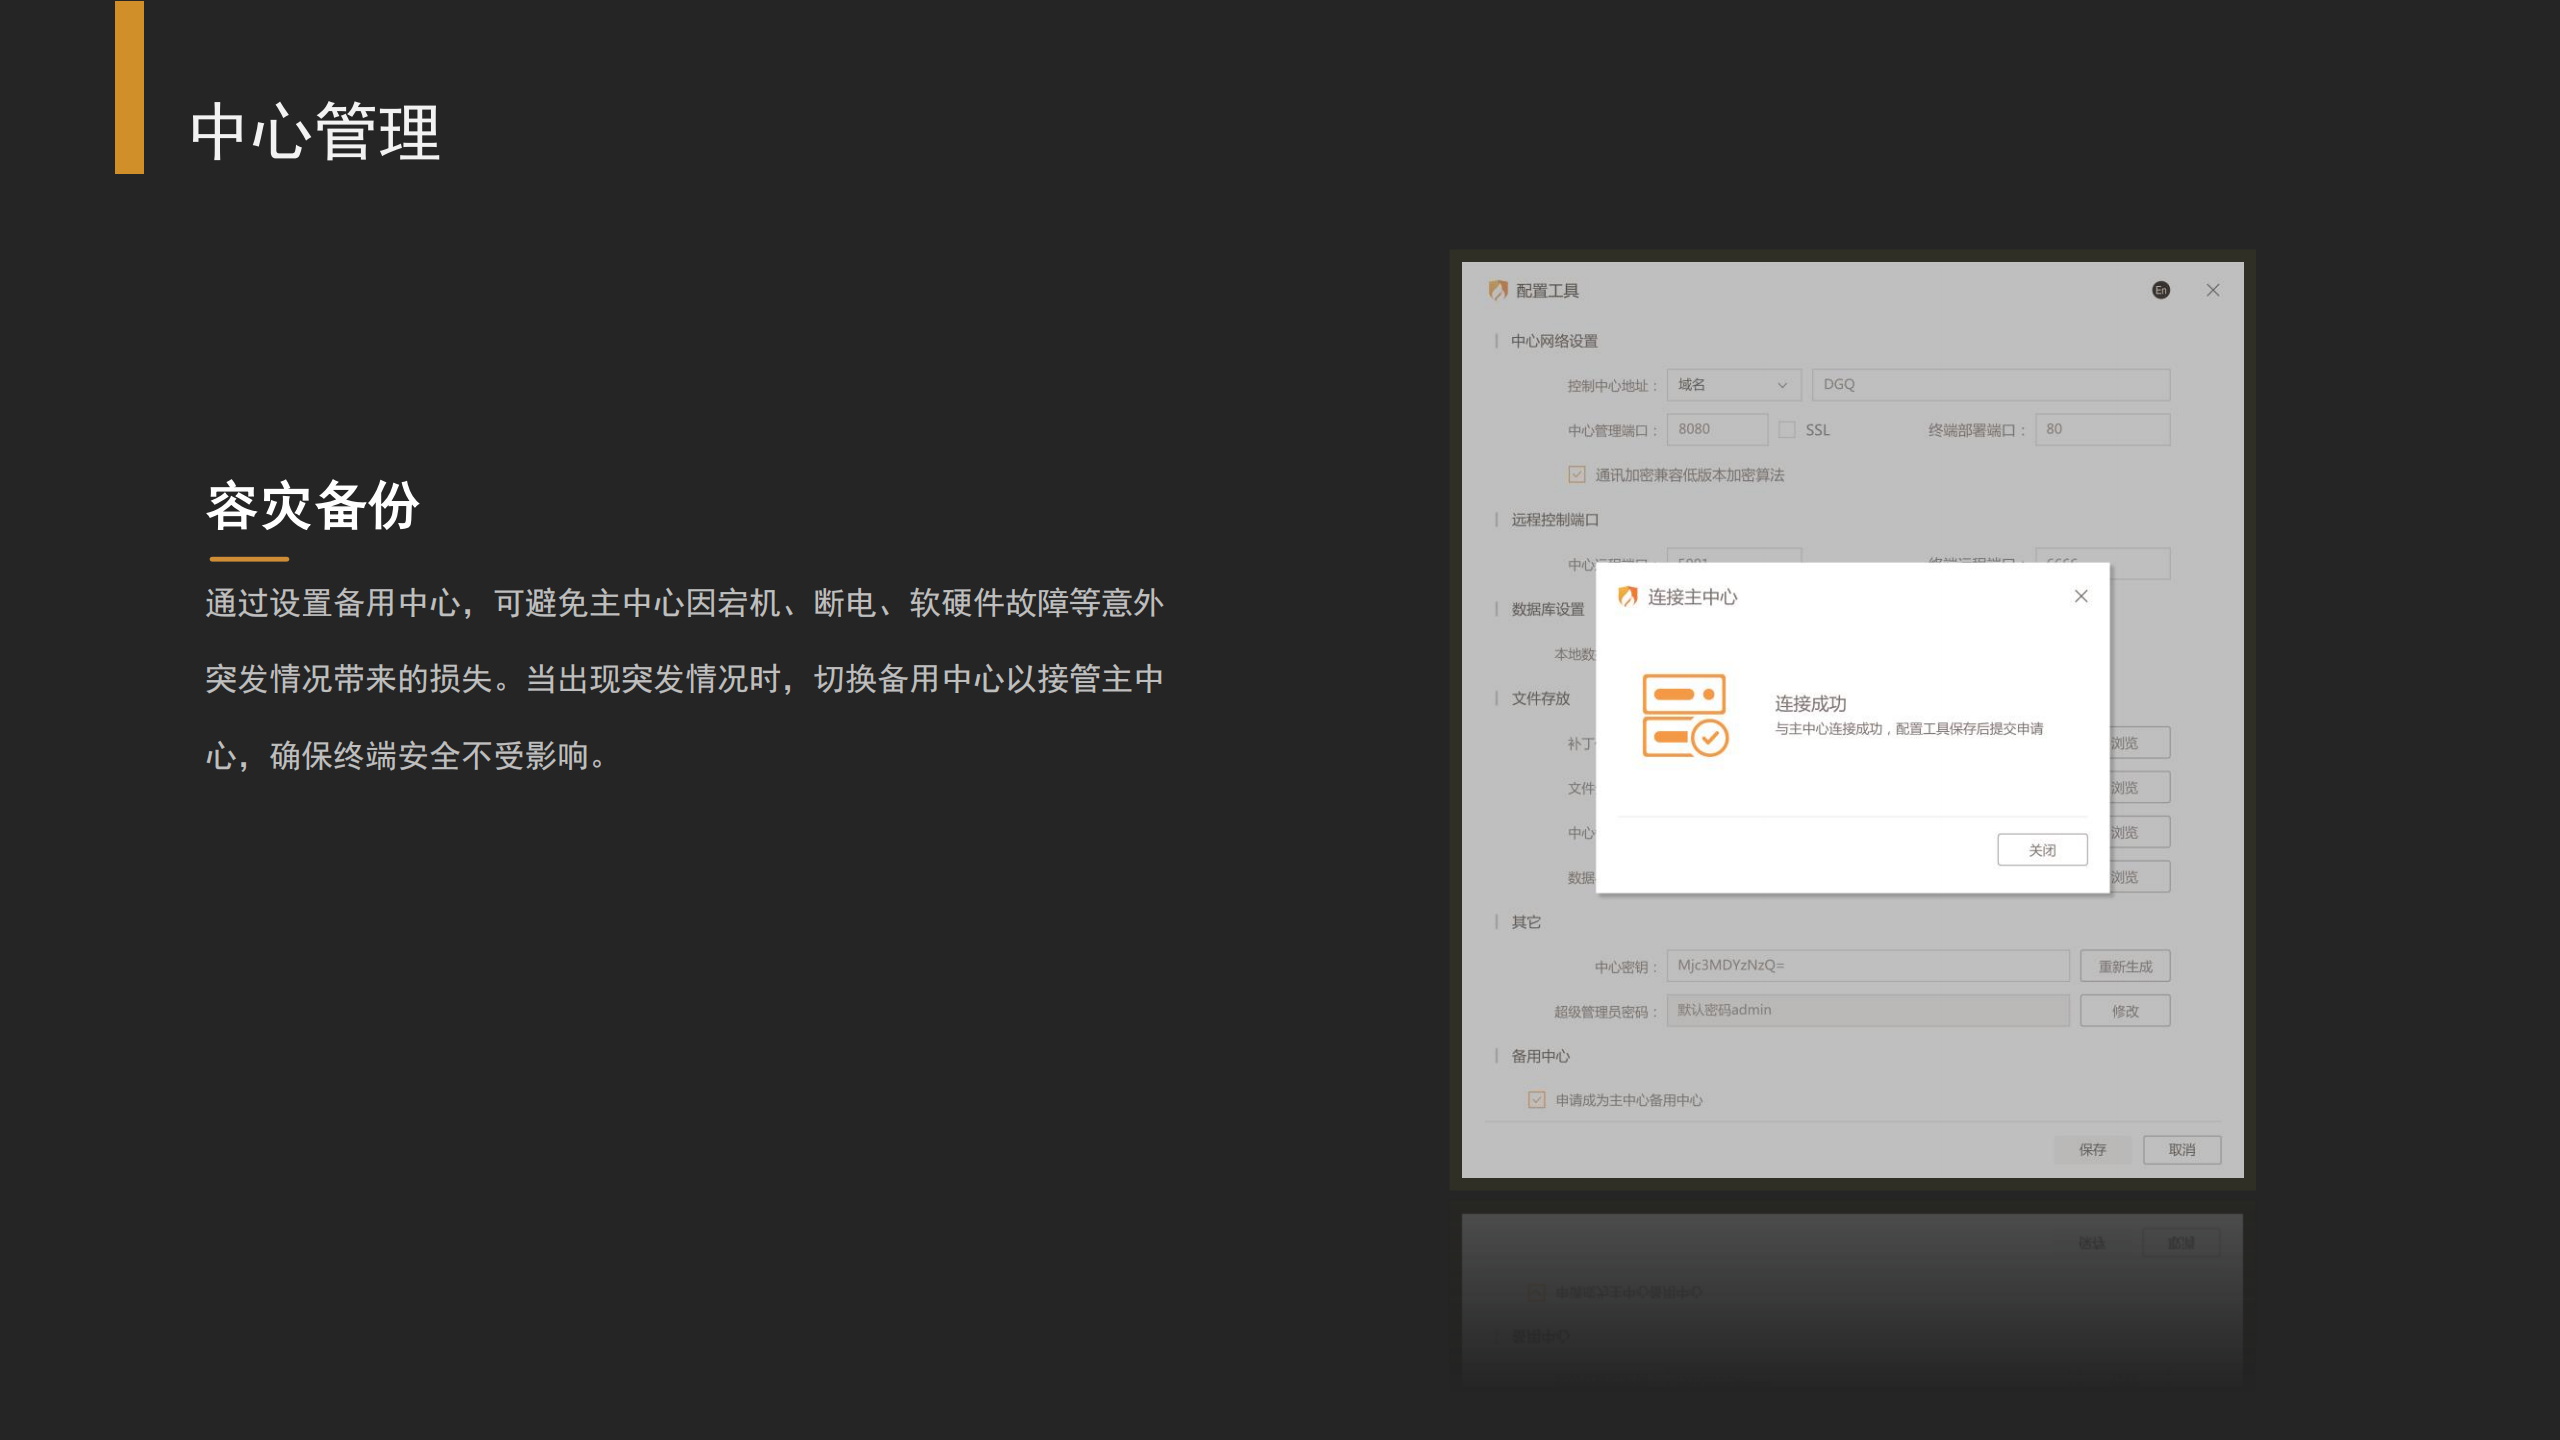Viewport: 2560px width, 1440px height.
Task: Click the 配置工具 shield logo icon
Action: point(1497,290)
